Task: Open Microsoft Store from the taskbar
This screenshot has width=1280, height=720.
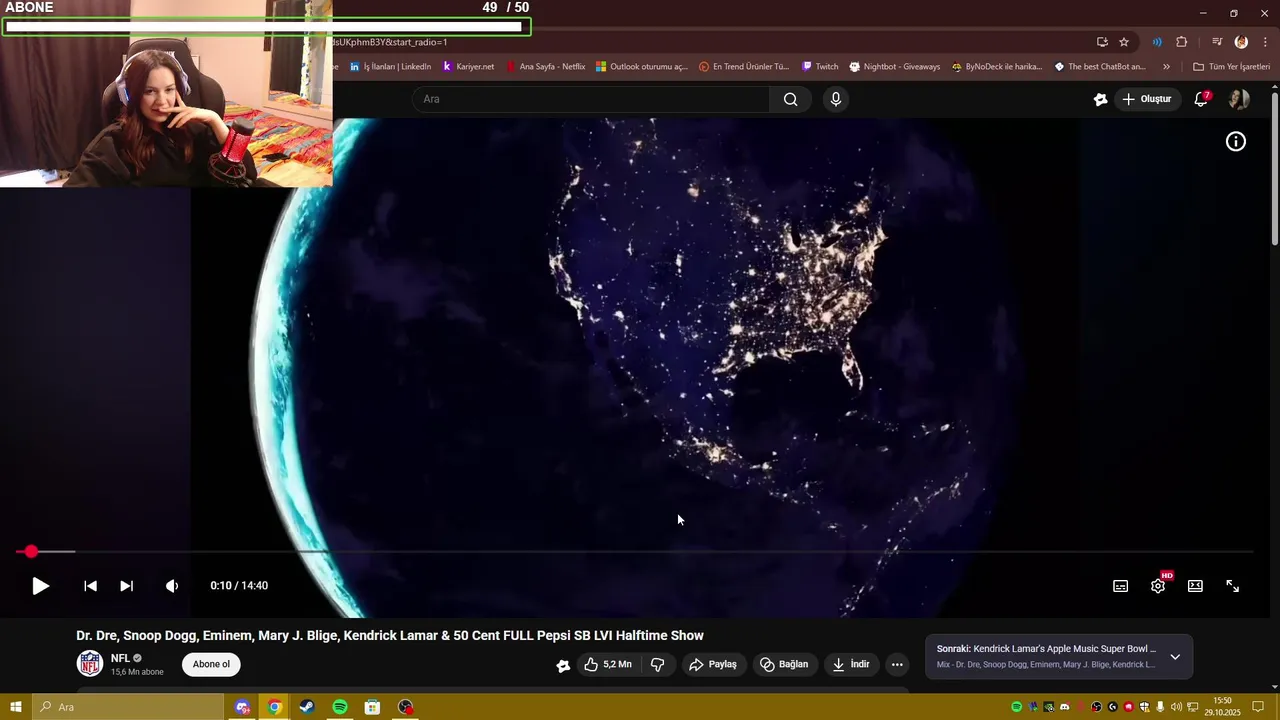Action: tap(372, 707)
